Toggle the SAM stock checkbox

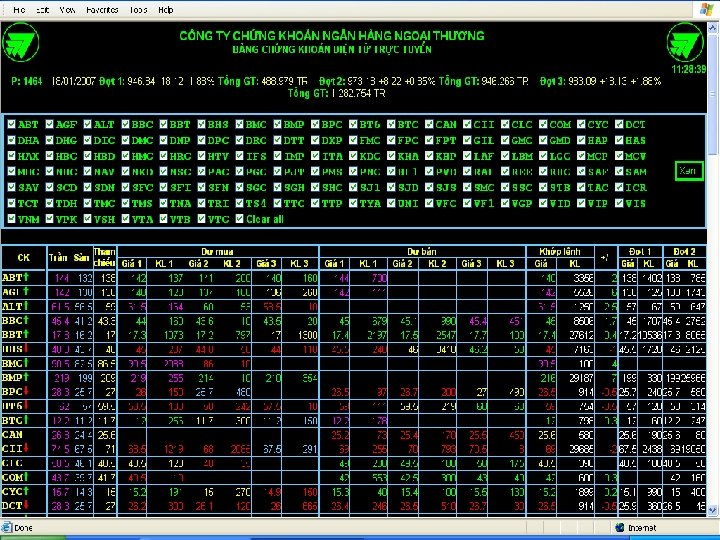tap(619, 171)
